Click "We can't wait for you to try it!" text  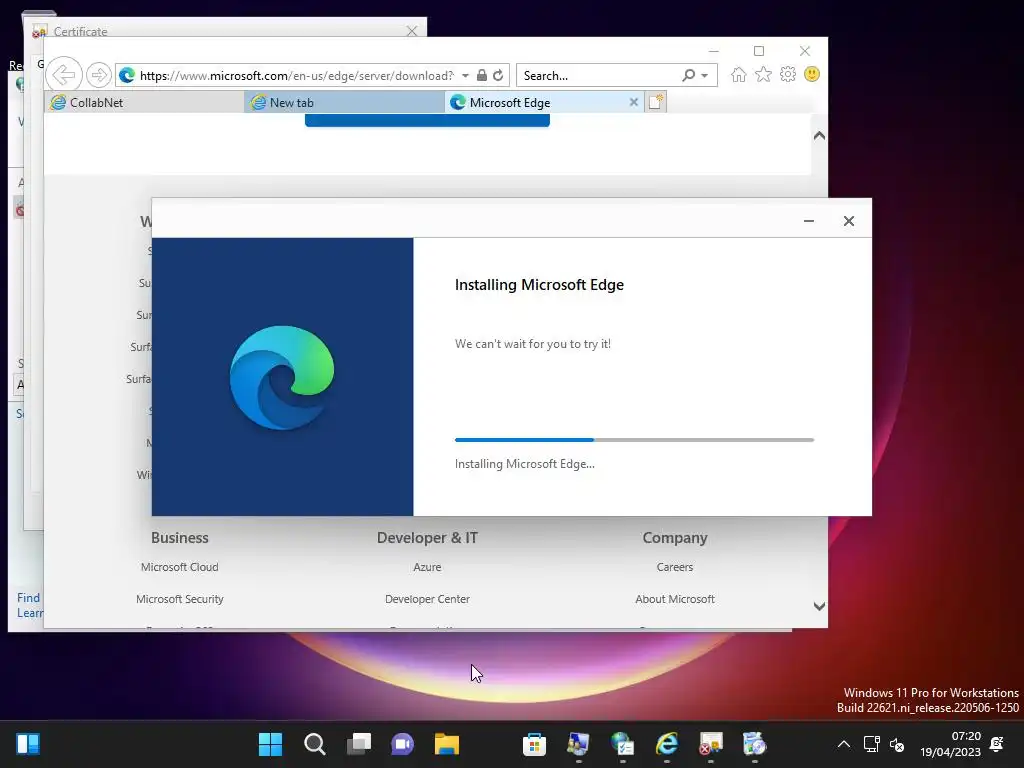pyautogui.click(x=533, y=344)
